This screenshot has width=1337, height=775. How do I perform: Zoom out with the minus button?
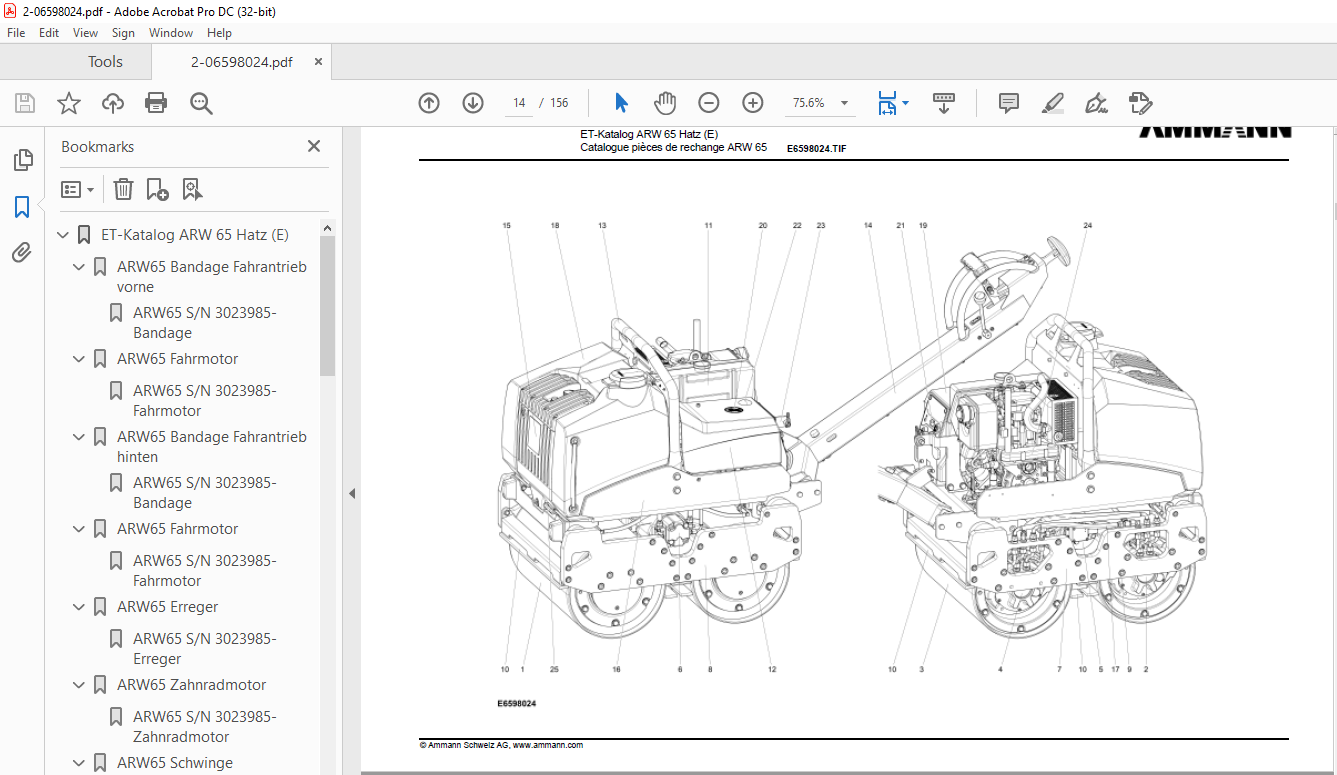coord(709,103)
